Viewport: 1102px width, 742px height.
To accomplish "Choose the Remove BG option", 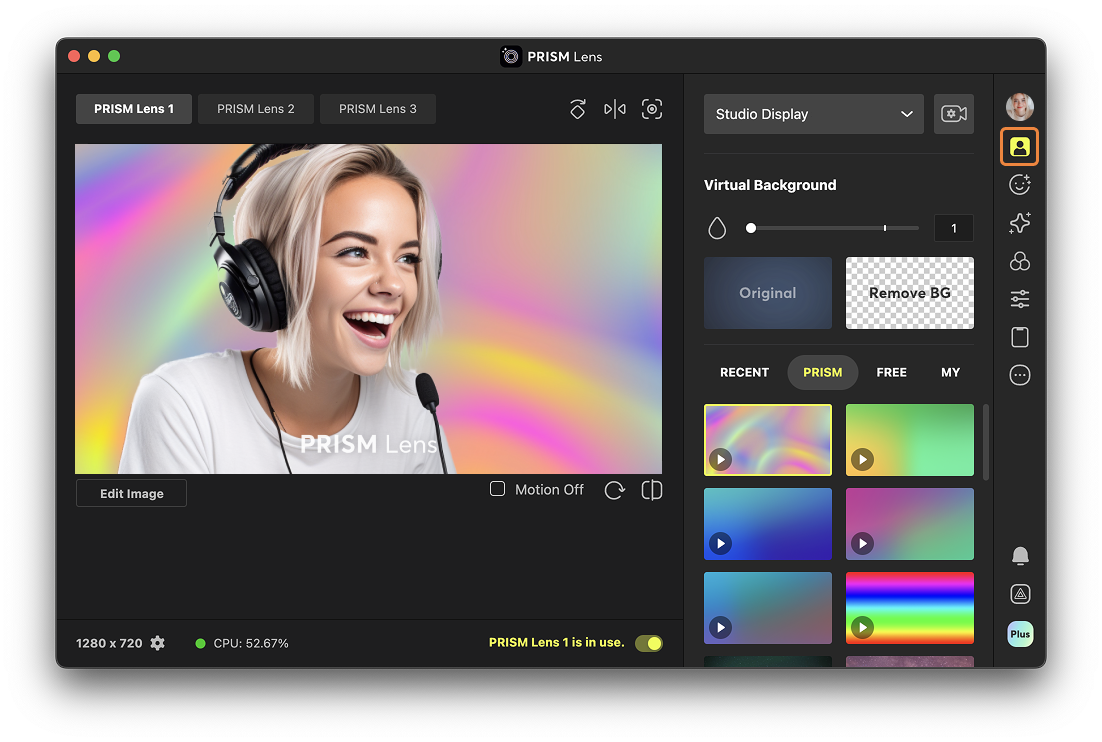I will [909, 293].
